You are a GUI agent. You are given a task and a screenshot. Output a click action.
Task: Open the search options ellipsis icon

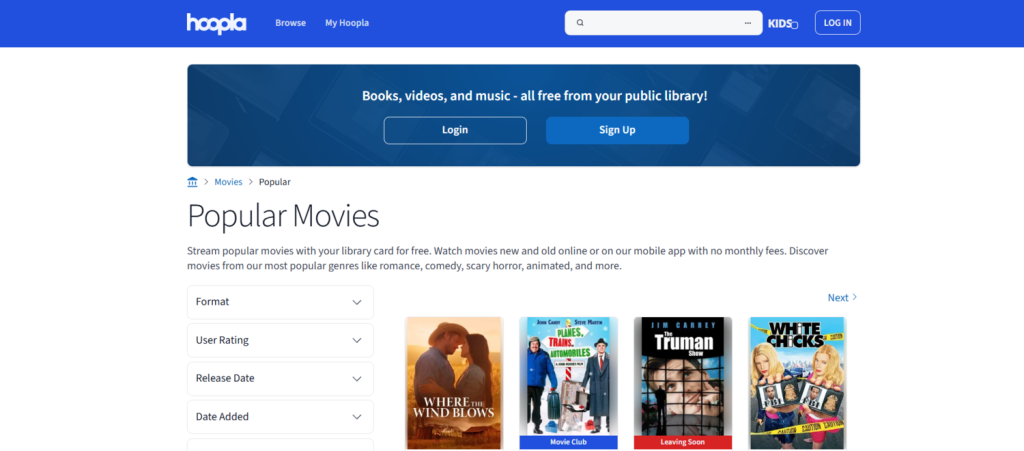[x=748, y=23]
